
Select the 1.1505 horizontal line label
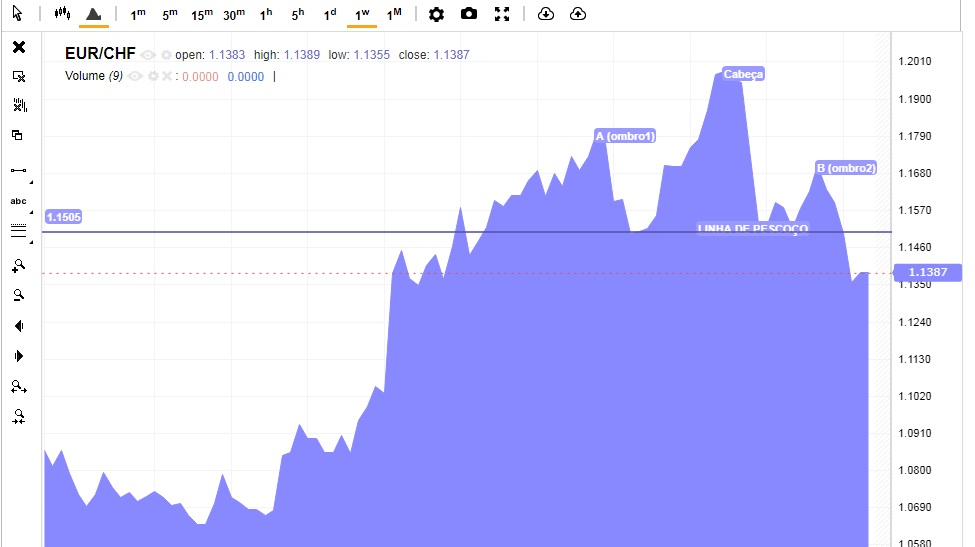[x=64, y=217]
